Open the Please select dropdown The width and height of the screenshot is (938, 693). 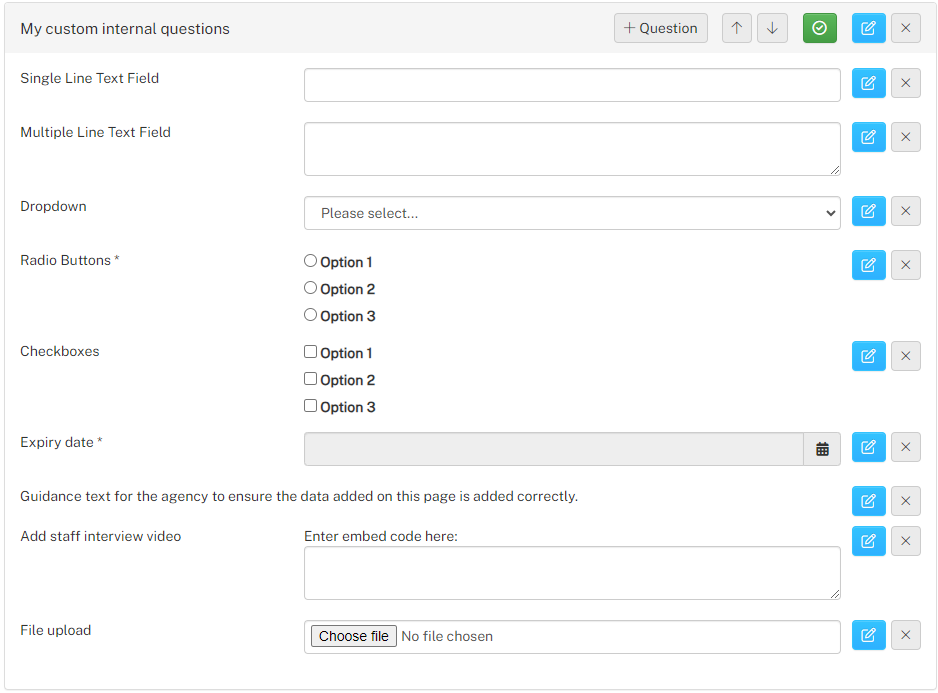tap(572, 213)
